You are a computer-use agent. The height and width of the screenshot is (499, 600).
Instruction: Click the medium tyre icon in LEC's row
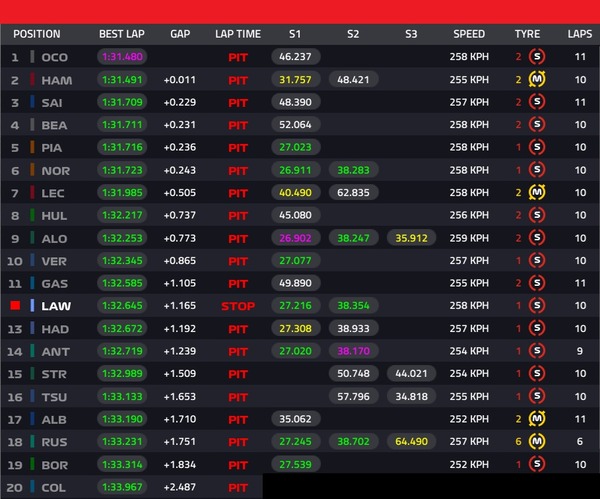(537, 192)
